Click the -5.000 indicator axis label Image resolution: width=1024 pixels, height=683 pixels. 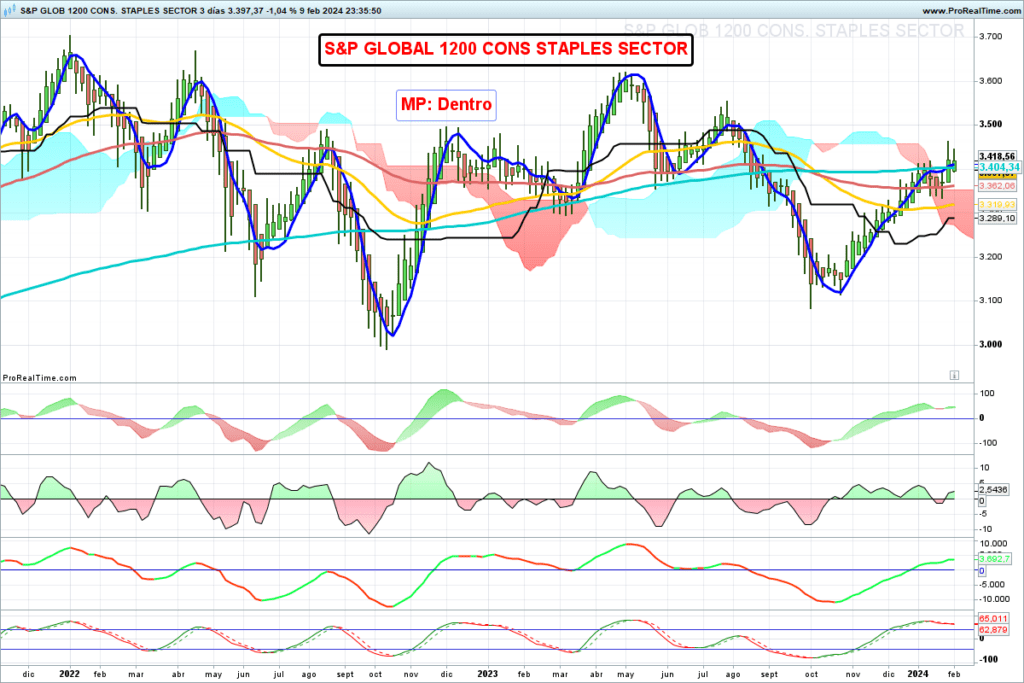click(993, 584)
